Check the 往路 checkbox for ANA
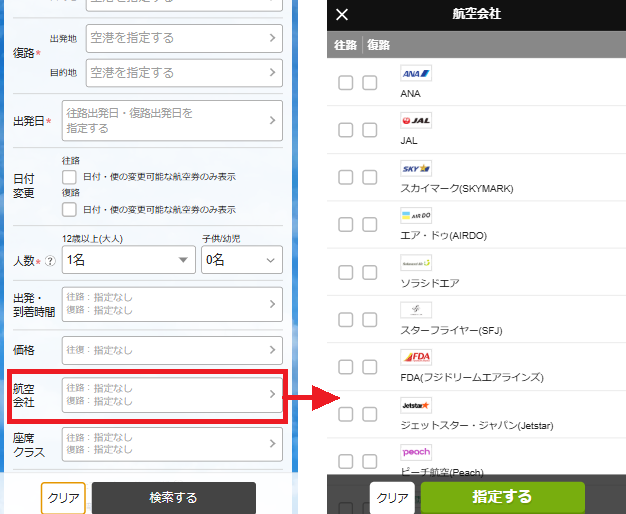The image size is (626, 514). tap(345, 83)
